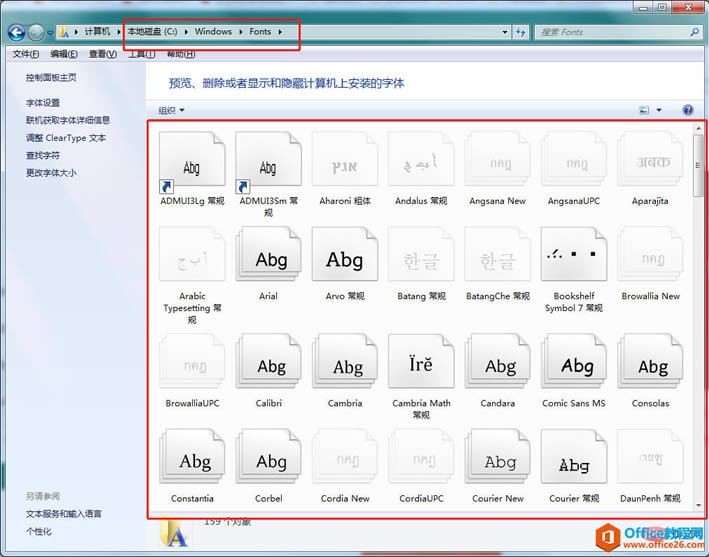Viewport: 709px width, 557px height.
Task: Open the help question mark icon
Action: click(688, 110)
